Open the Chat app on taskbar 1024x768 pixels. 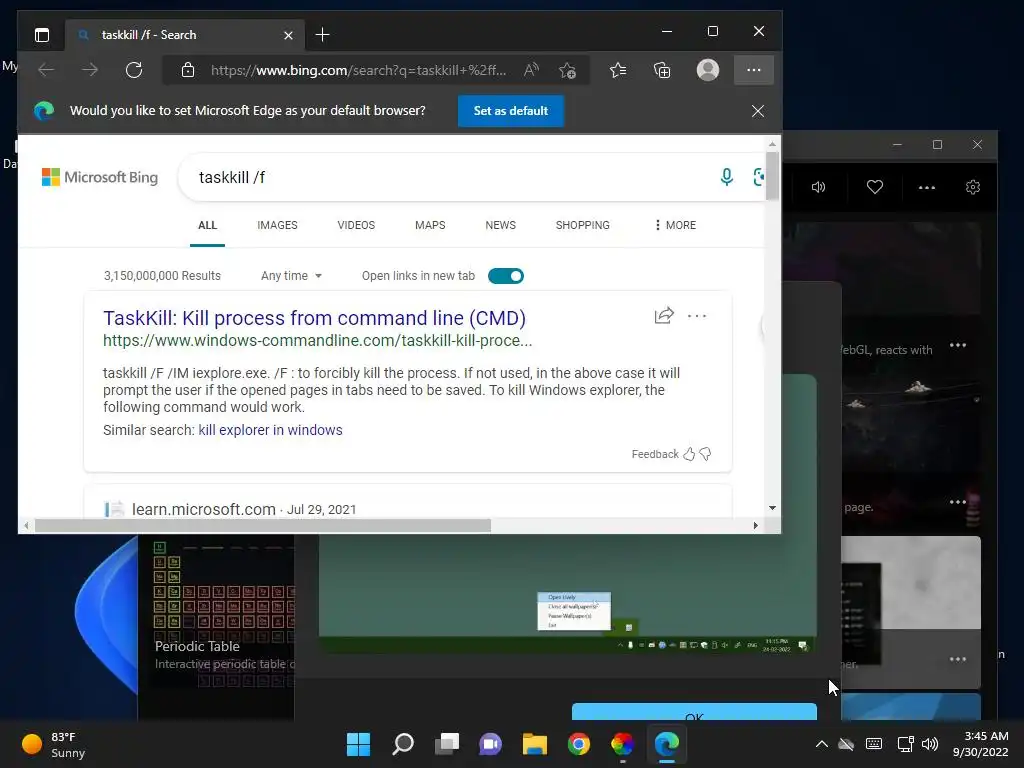pos(490,744)
